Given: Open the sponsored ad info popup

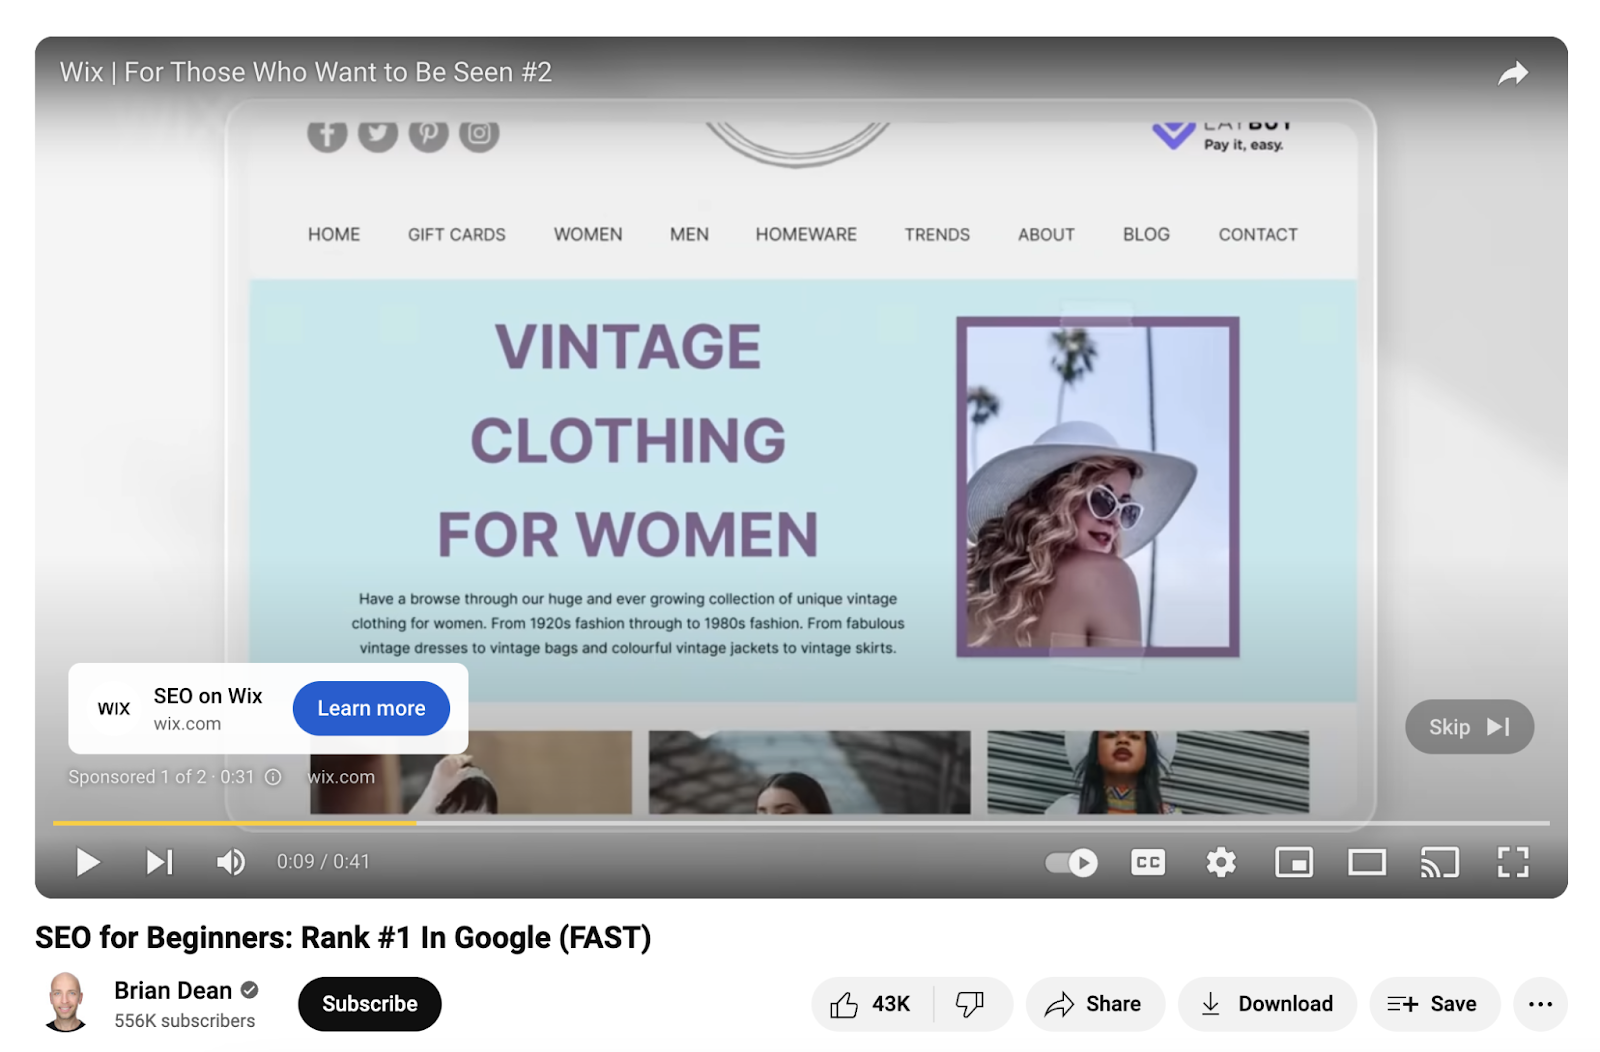Looking at the screenshot, I should tap(271, 776).
